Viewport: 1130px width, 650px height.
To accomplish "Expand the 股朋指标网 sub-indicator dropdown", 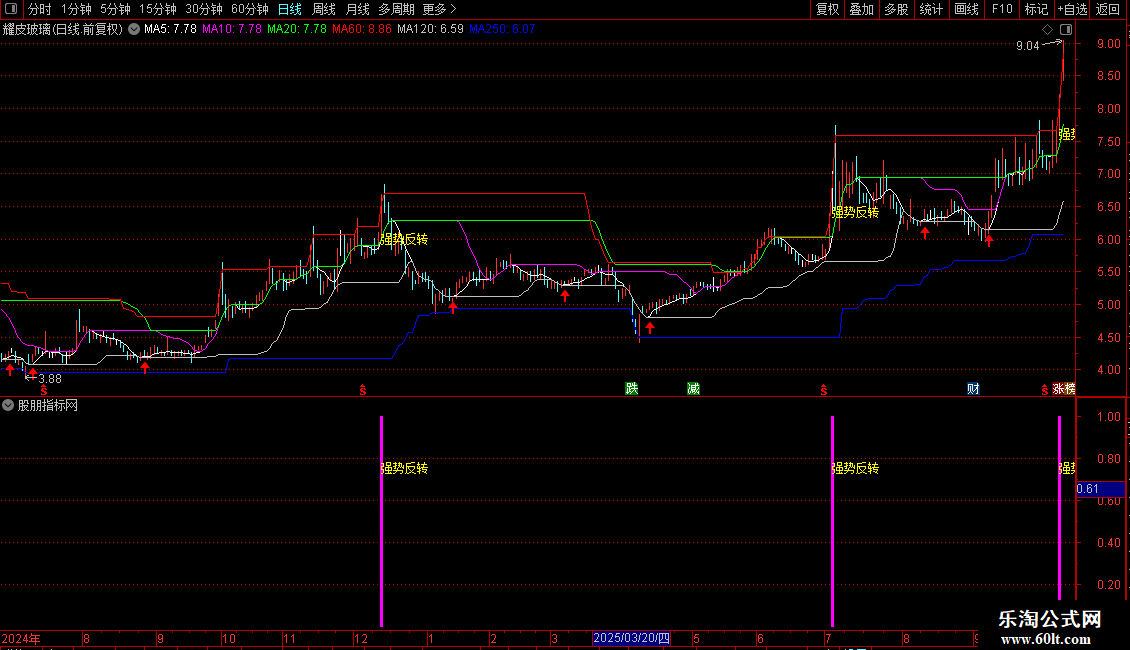I will tap(9, 406).
